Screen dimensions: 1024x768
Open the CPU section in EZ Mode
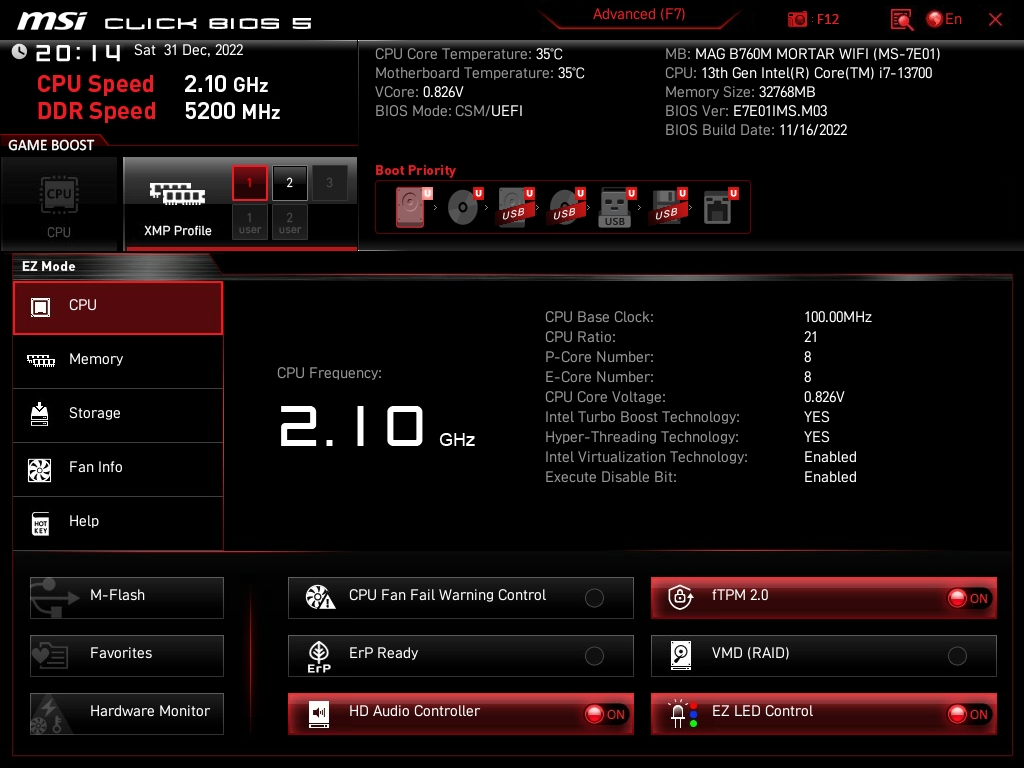click(118, 307)
